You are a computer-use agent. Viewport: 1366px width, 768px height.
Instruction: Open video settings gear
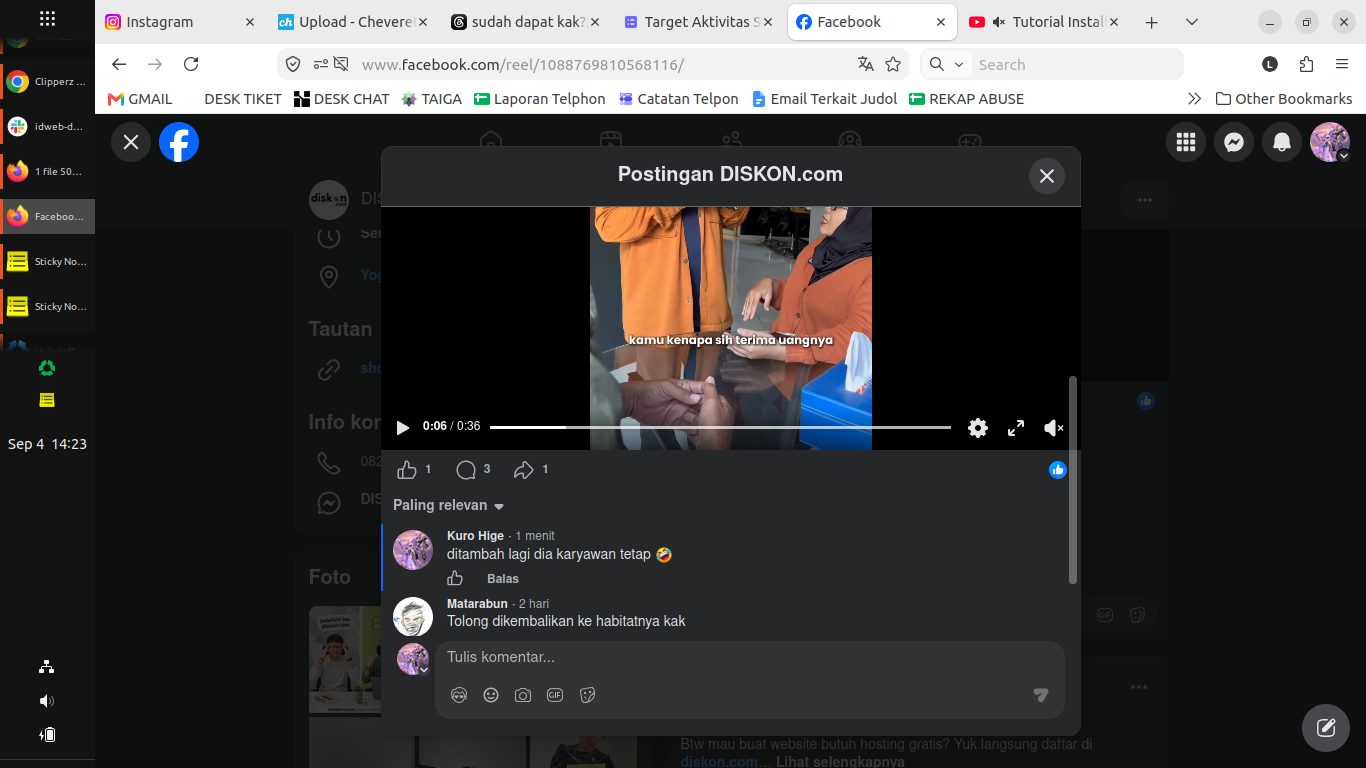click(x=978, y=428)
